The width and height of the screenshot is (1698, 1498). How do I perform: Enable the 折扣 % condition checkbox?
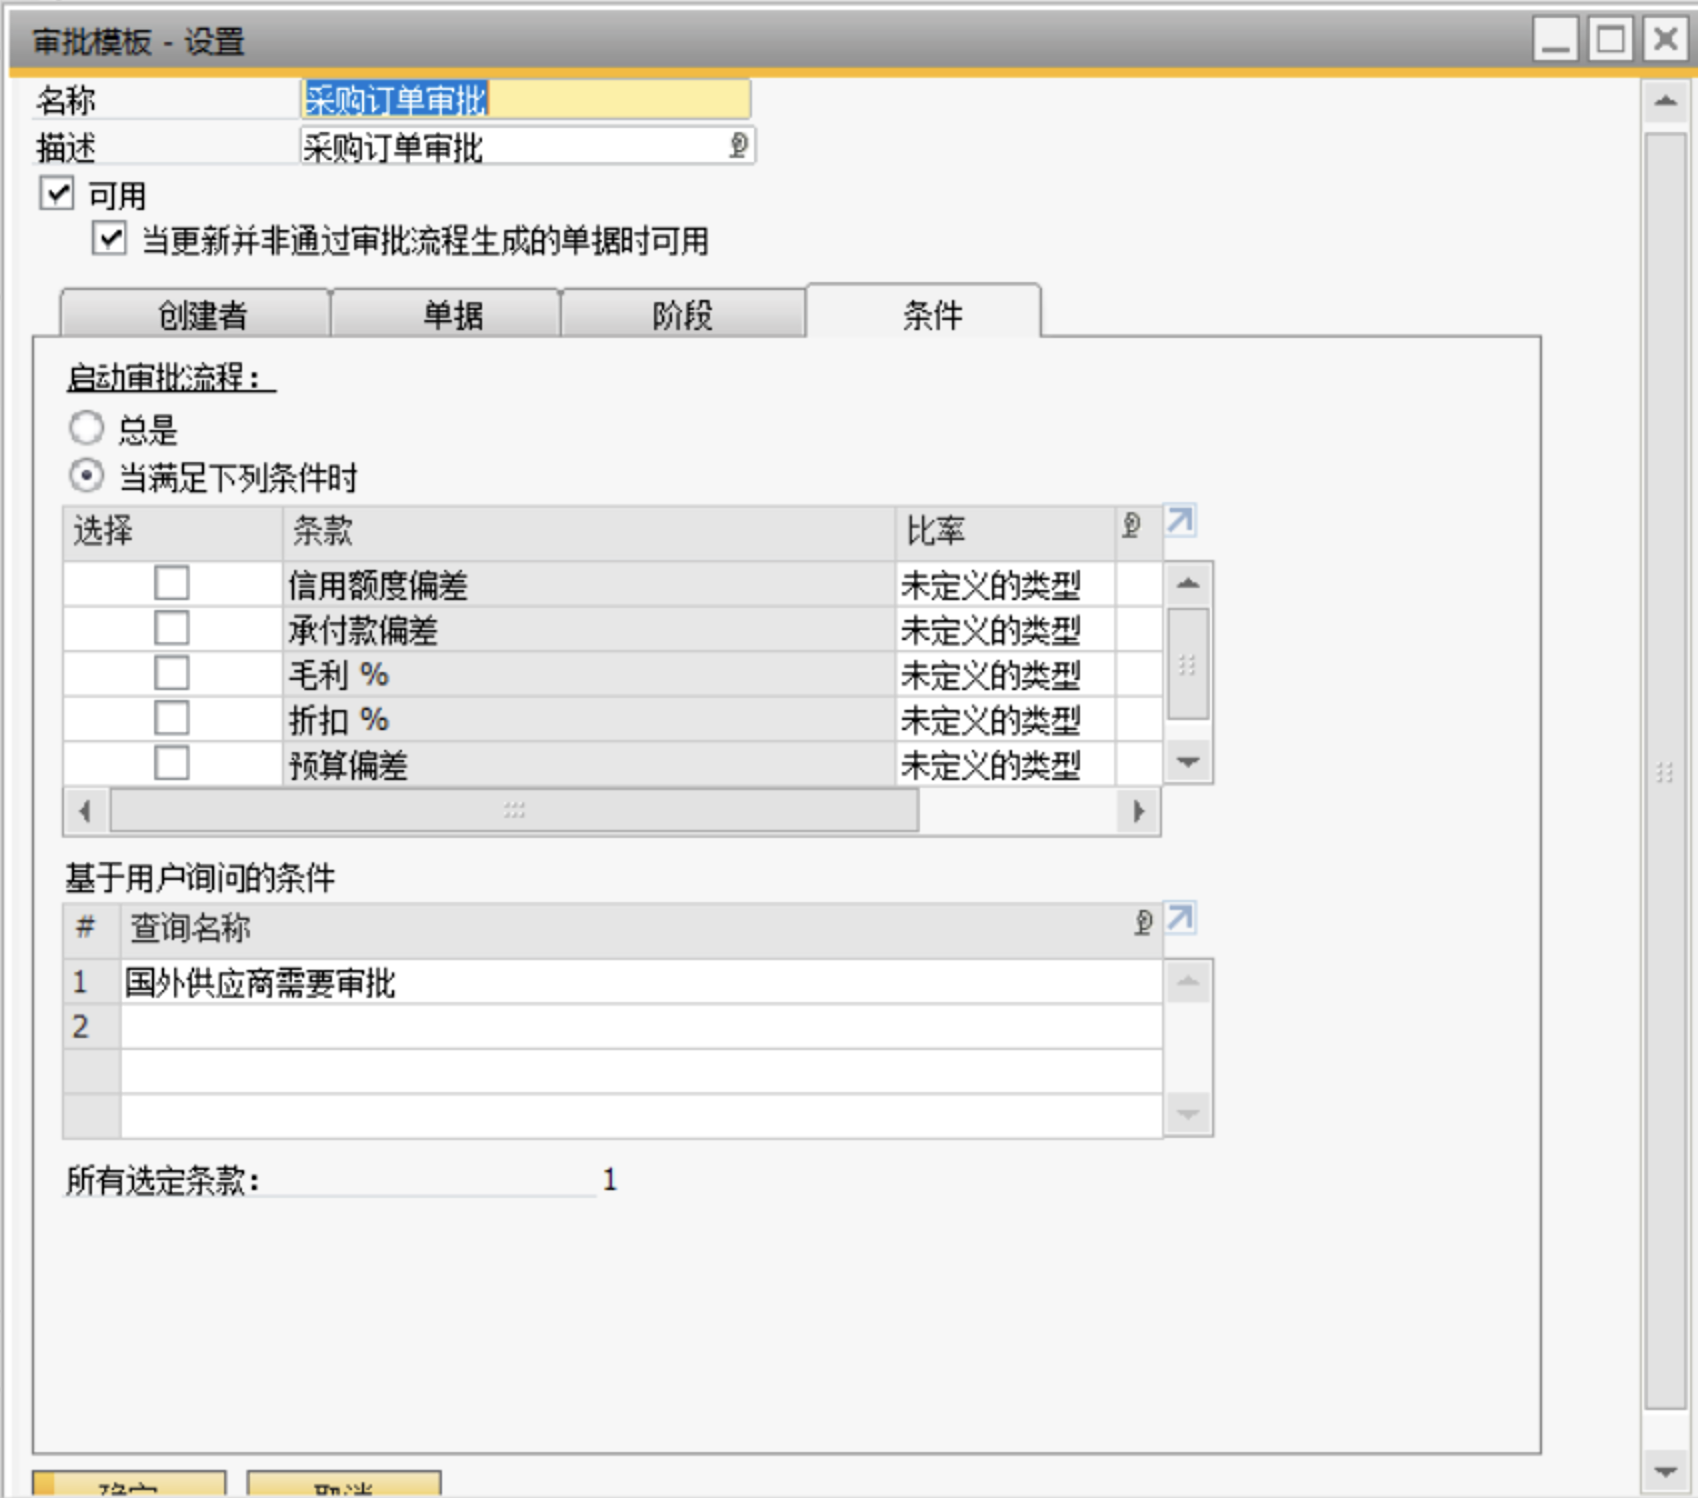coord(172,718)
